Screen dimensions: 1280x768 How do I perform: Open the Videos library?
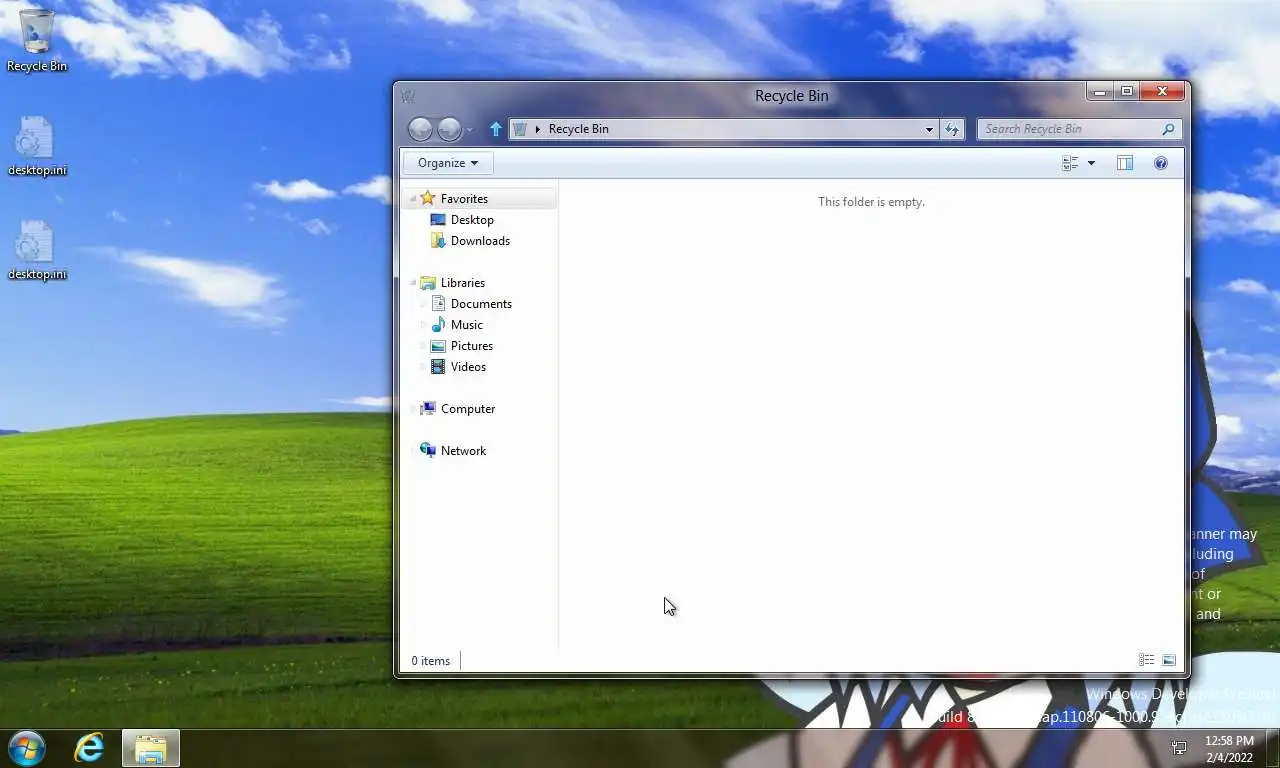point(468,367)
